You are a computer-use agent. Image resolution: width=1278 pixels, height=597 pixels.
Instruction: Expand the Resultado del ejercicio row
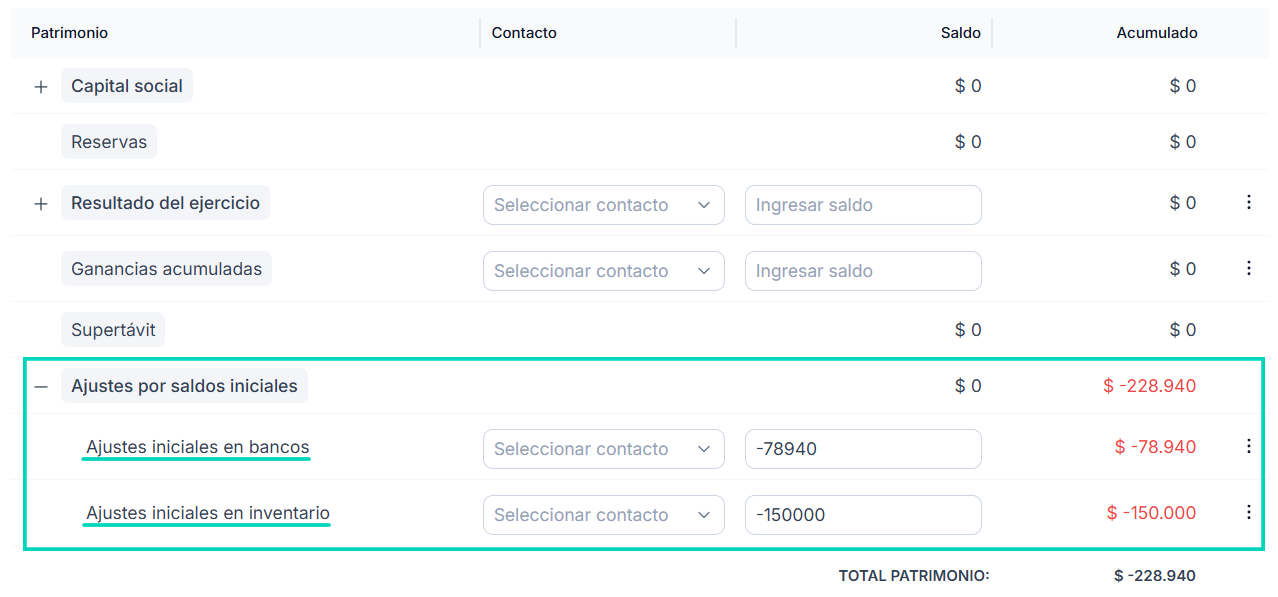point(40,202)
